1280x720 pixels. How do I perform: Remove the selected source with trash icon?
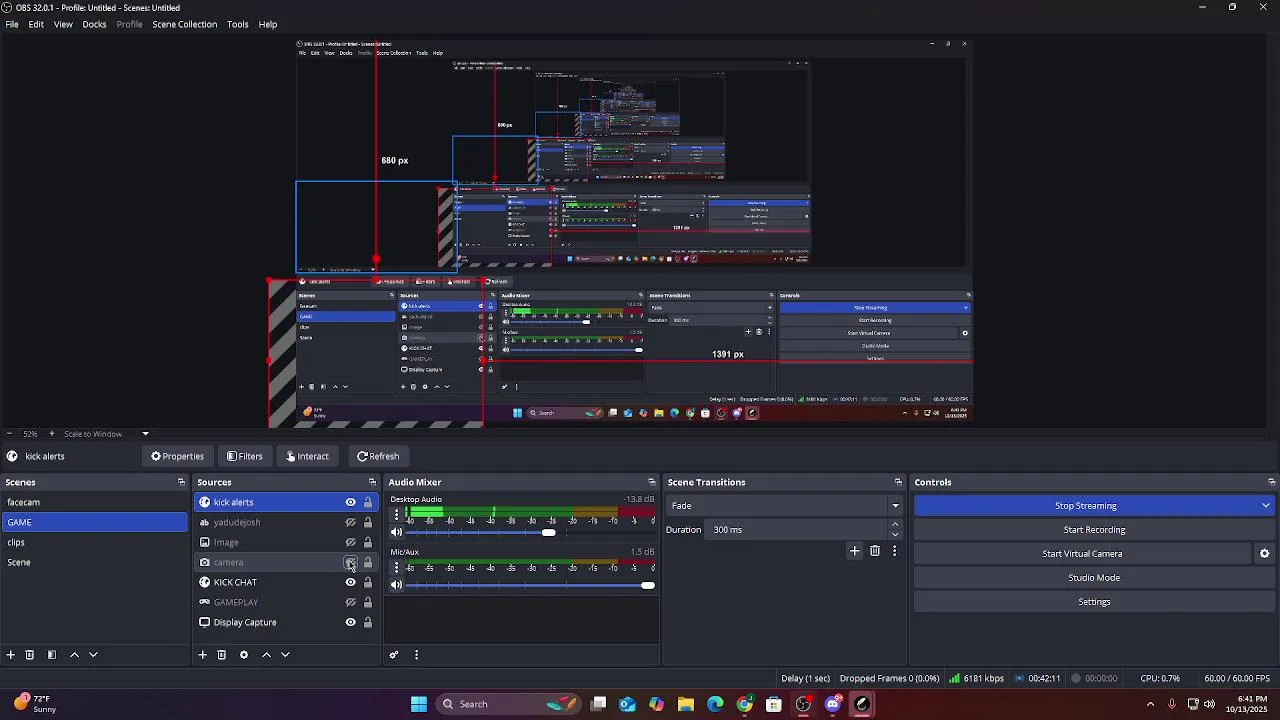[x=222, y=655]
